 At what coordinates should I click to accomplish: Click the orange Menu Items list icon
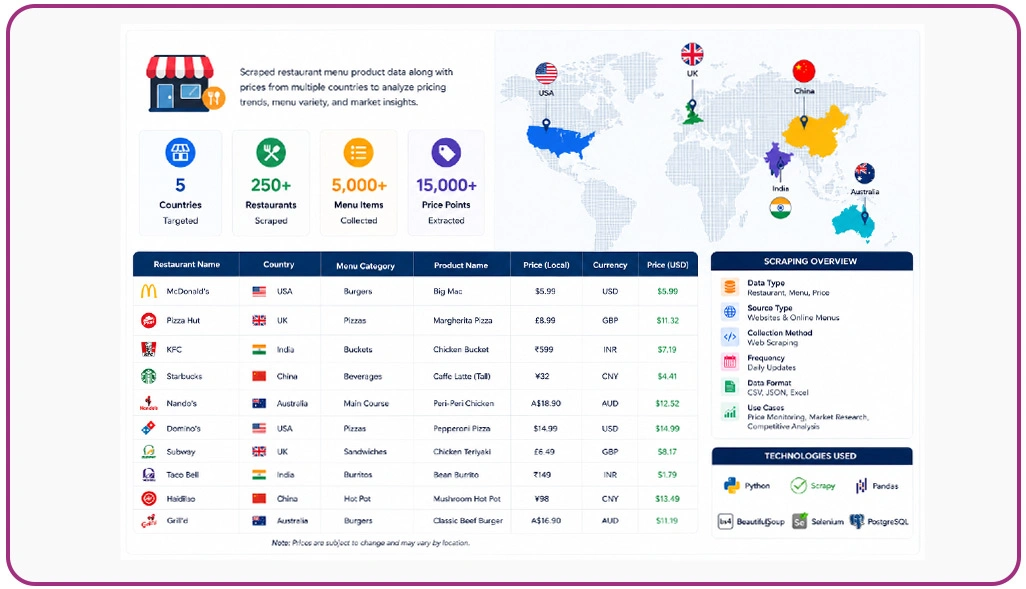(x=359, y=152)
